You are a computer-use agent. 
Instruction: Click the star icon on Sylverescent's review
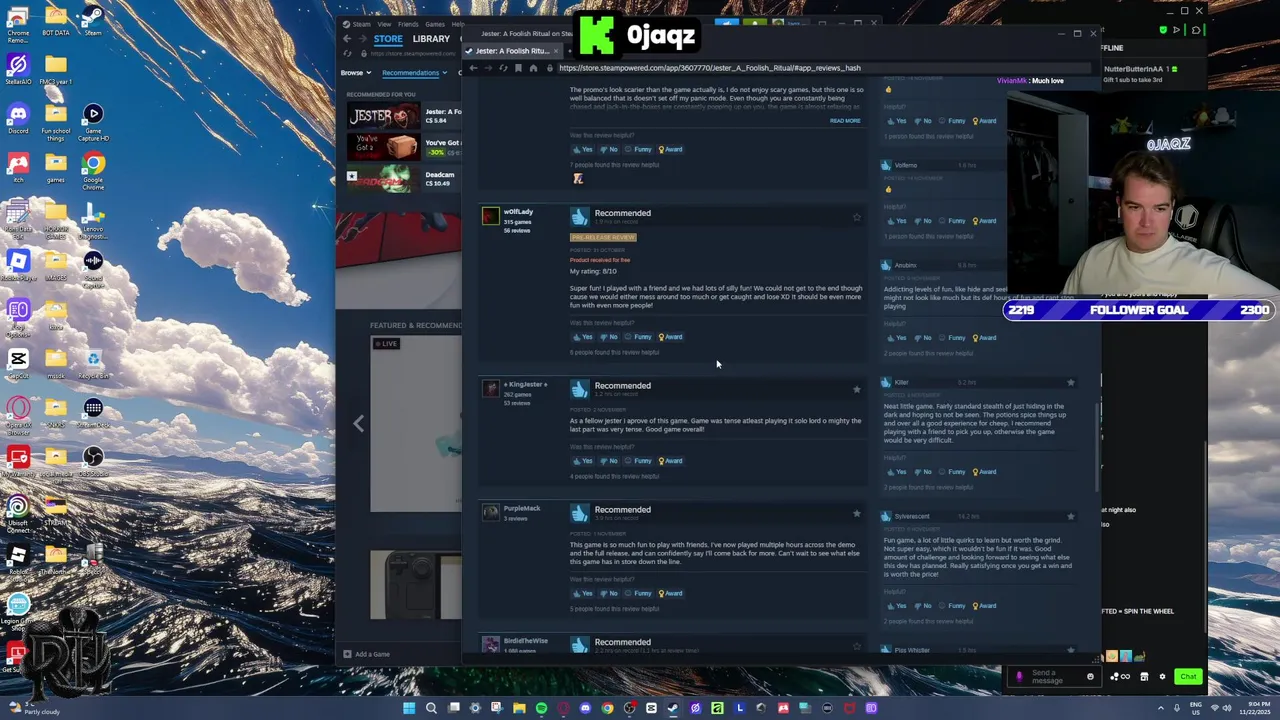click(1070, 516)
